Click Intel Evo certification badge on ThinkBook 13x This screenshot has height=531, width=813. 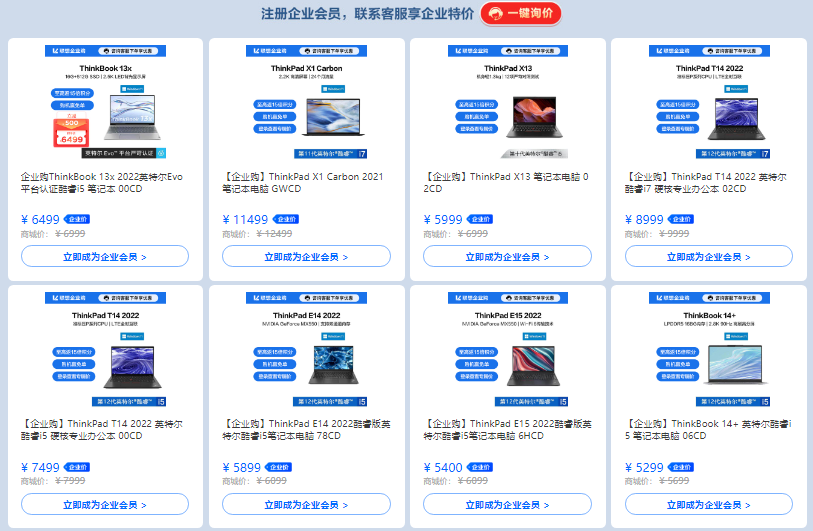pos(123,153)
